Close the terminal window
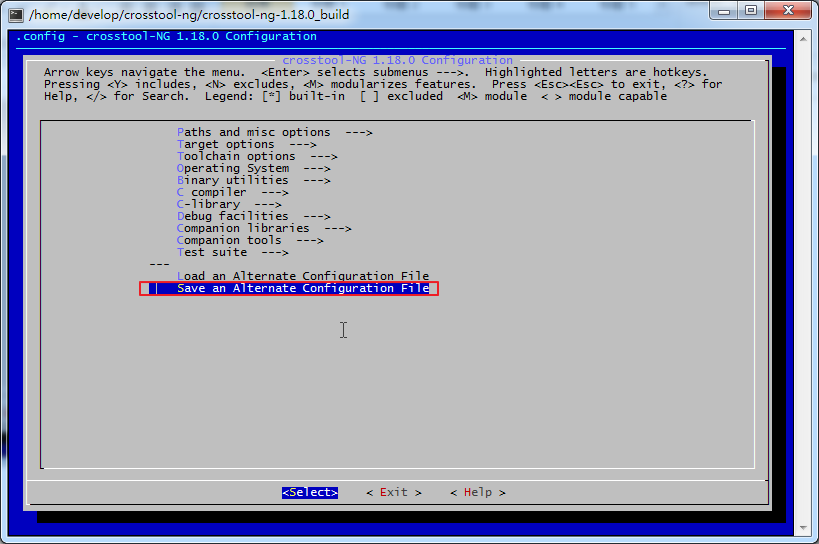 pos(788,11)
